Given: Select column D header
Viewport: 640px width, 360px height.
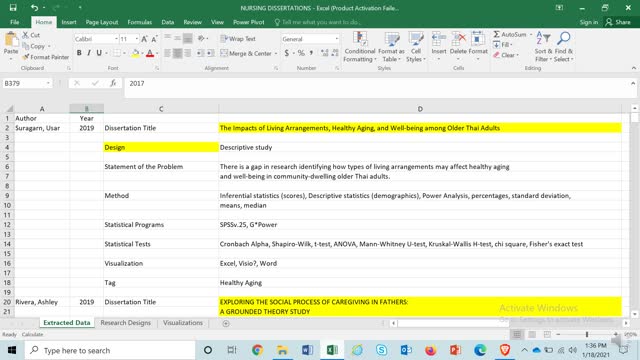Looking at the screenshot, I should 420,109.
